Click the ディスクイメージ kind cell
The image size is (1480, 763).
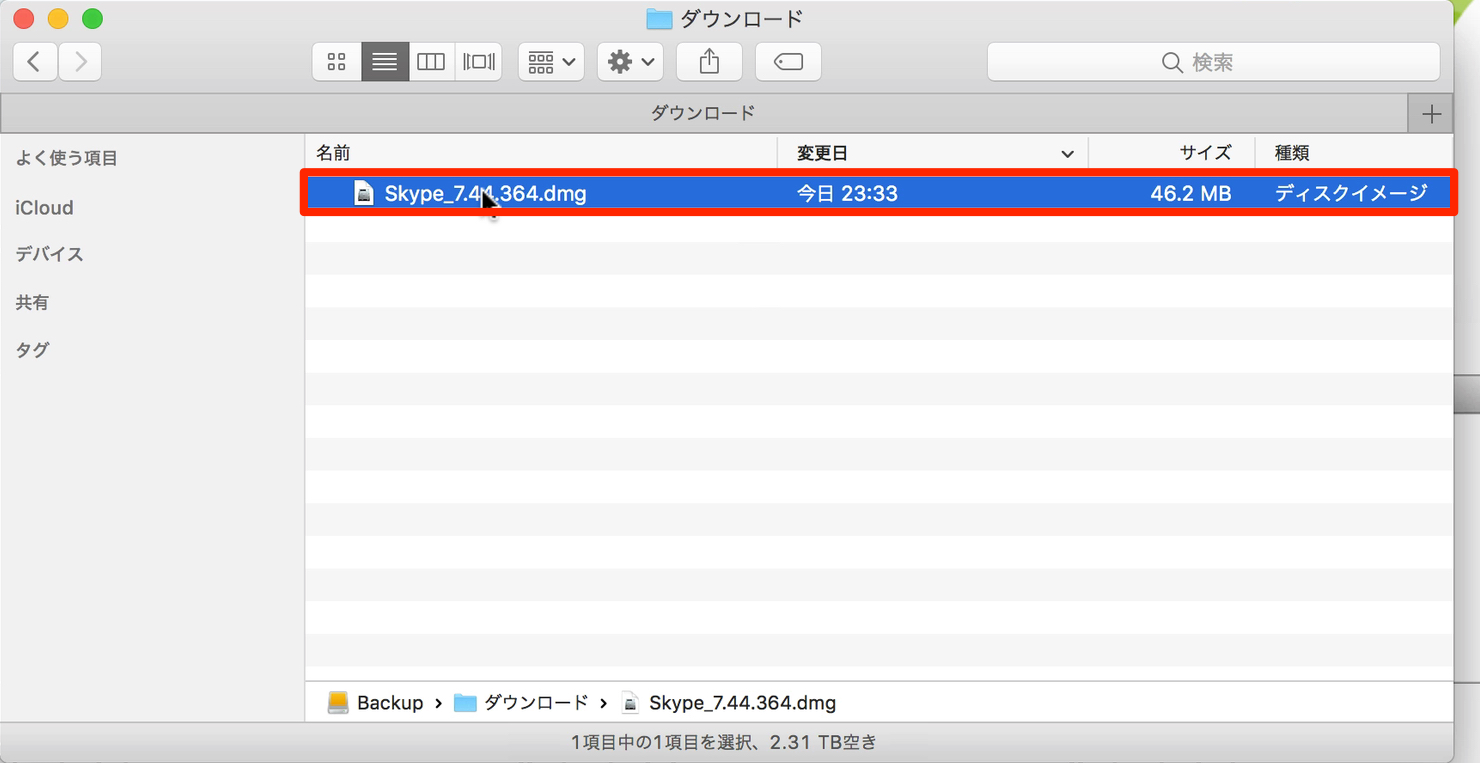[x=1351, y=193]
